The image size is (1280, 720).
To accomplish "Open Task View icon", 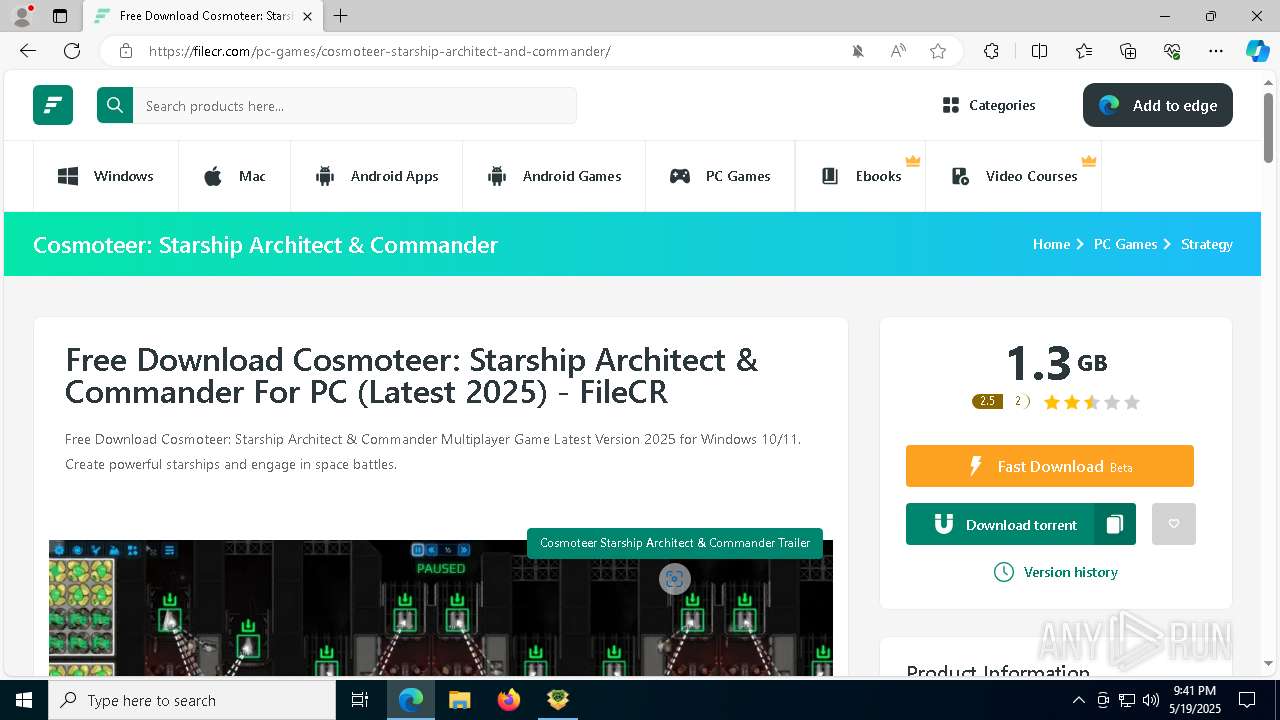I will [361, 700].
